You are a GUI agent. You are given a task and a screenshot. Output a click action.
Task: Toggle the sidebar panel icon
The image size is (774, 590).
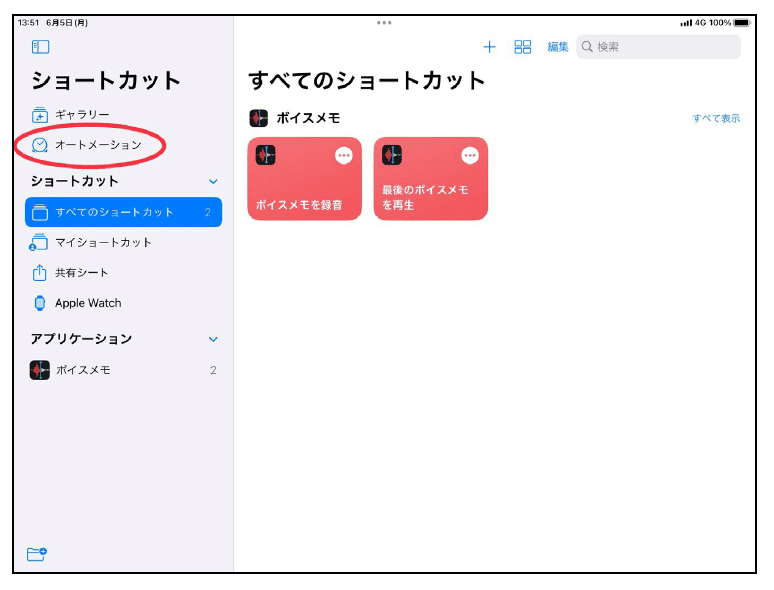(x=40, y=47)
